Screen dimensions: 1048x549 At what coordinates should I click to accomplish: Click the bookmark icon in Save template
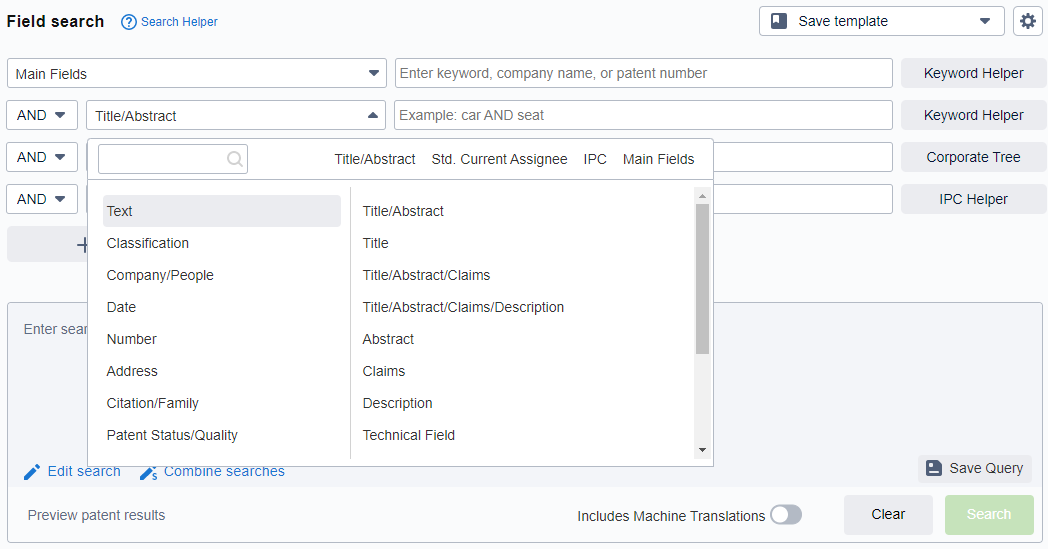point(779,21)
